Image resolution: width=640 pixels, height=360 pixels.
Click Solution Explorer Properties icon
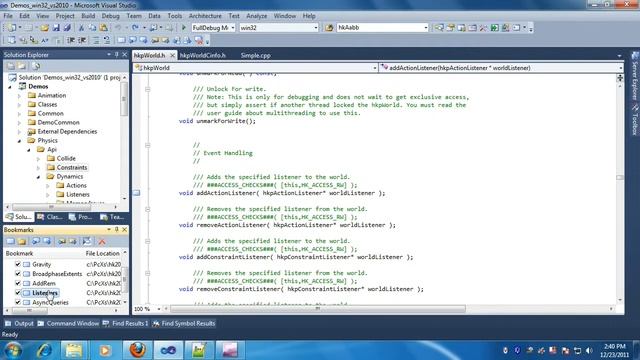[x=11, y=66]
